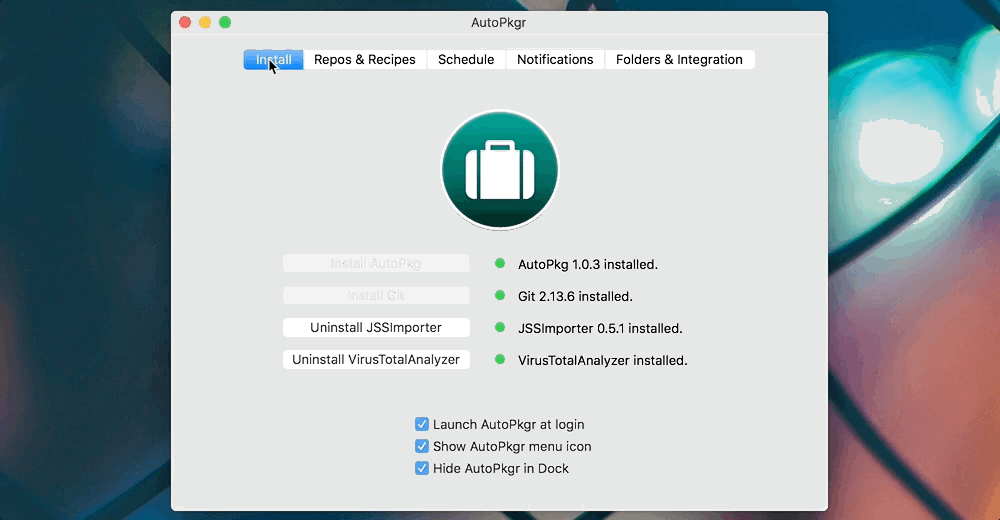1000x520 pixels.
Task: Click the JSSImporter green status indicator
Action: [500, 328]
